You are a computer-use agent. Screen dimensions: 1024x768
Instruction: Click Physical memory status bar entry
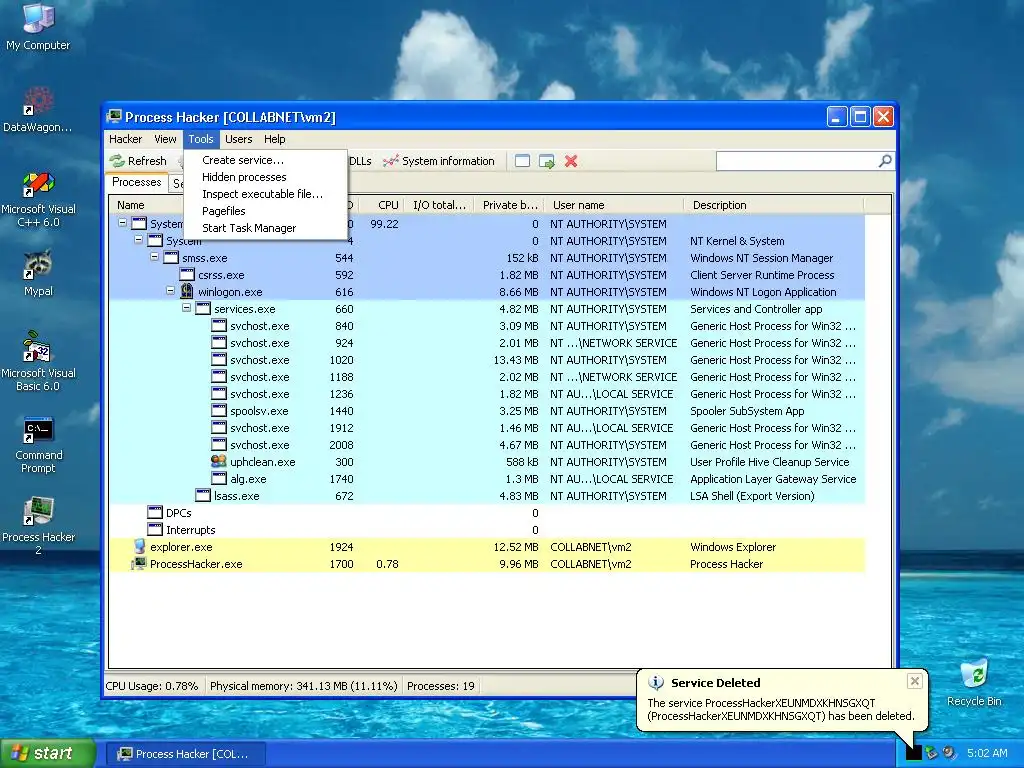[303, 686]
